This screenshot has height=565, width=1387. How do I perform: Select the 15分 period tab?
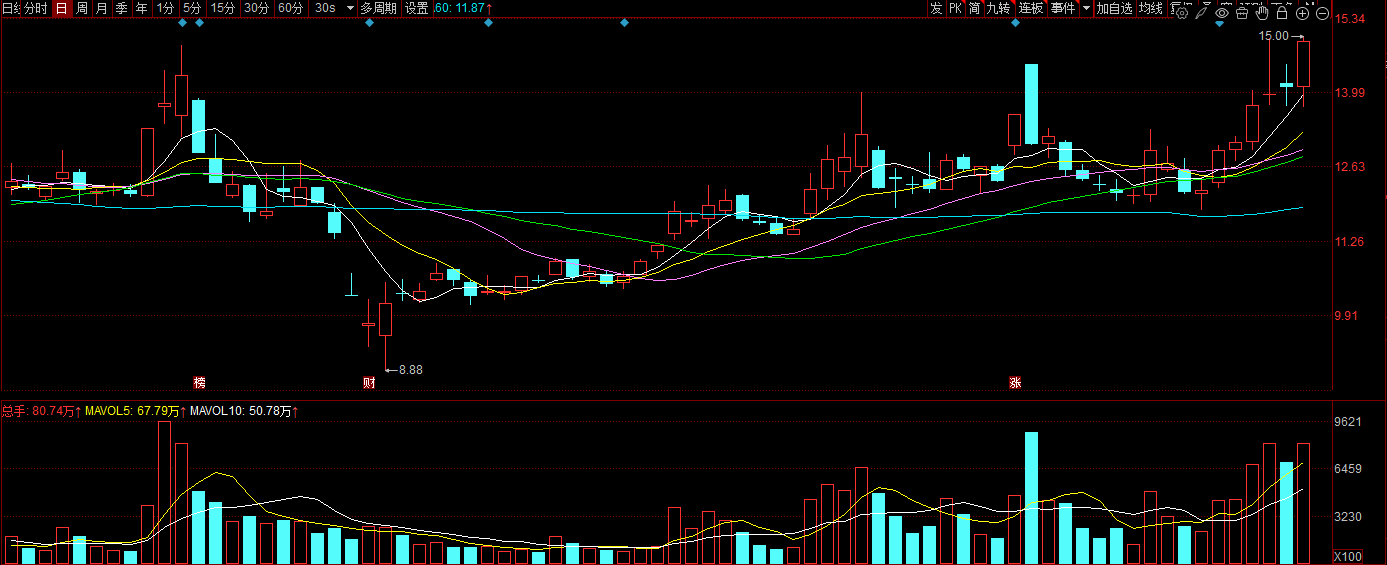(223, 8)
